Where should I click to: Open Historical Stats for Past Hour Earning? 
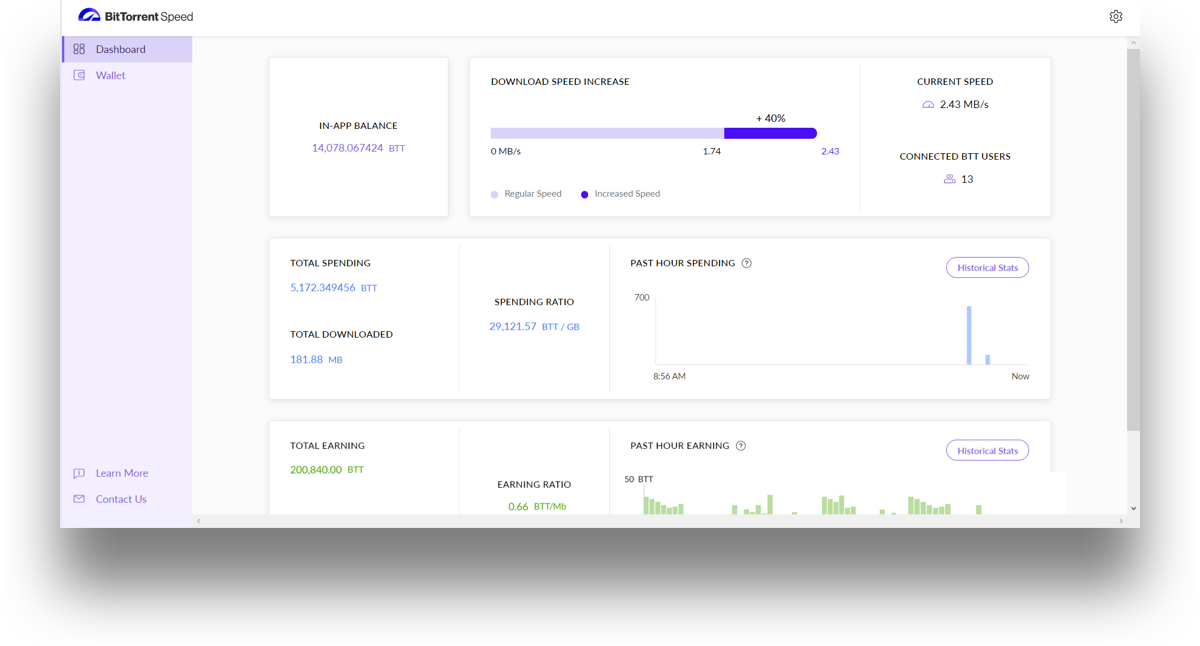tap(987, 450)
